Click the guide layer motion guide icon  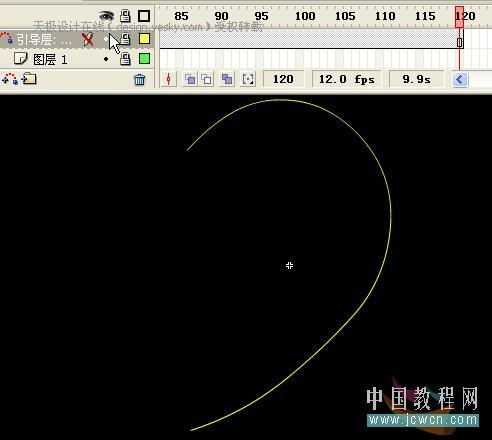tap(7, 38)
